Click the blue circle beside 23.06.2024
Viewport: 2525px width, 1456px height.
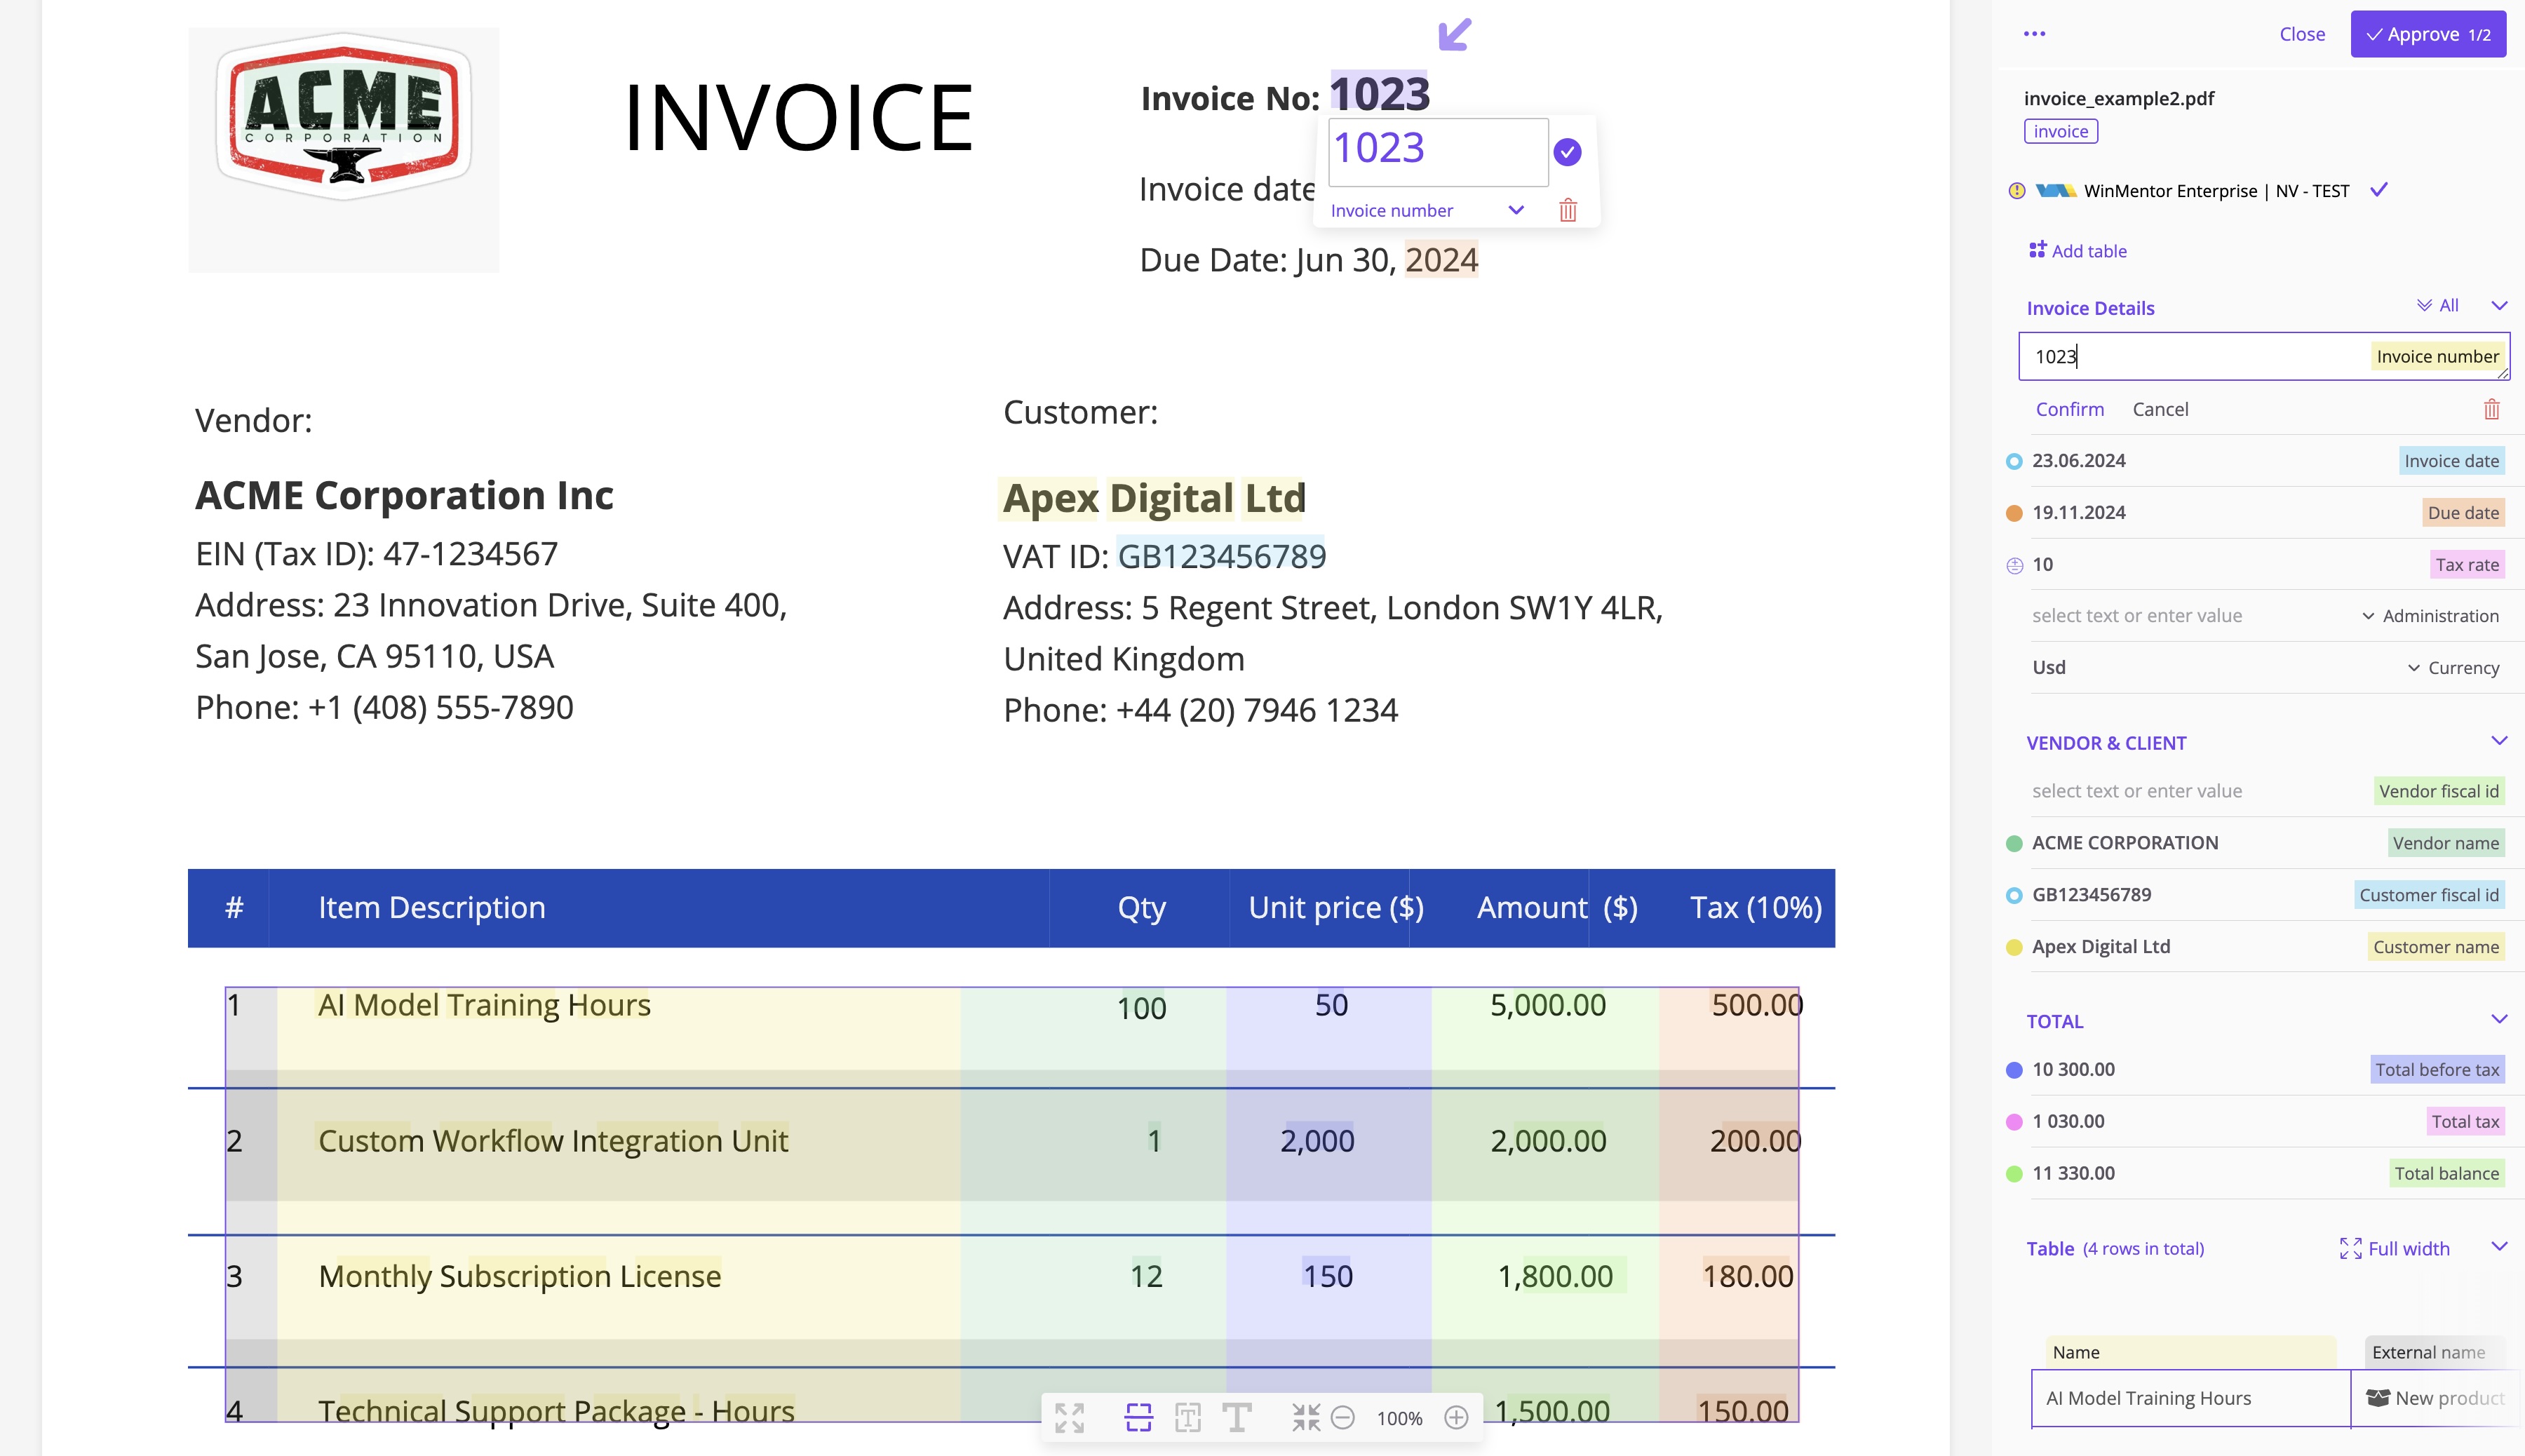point(2014,461)
